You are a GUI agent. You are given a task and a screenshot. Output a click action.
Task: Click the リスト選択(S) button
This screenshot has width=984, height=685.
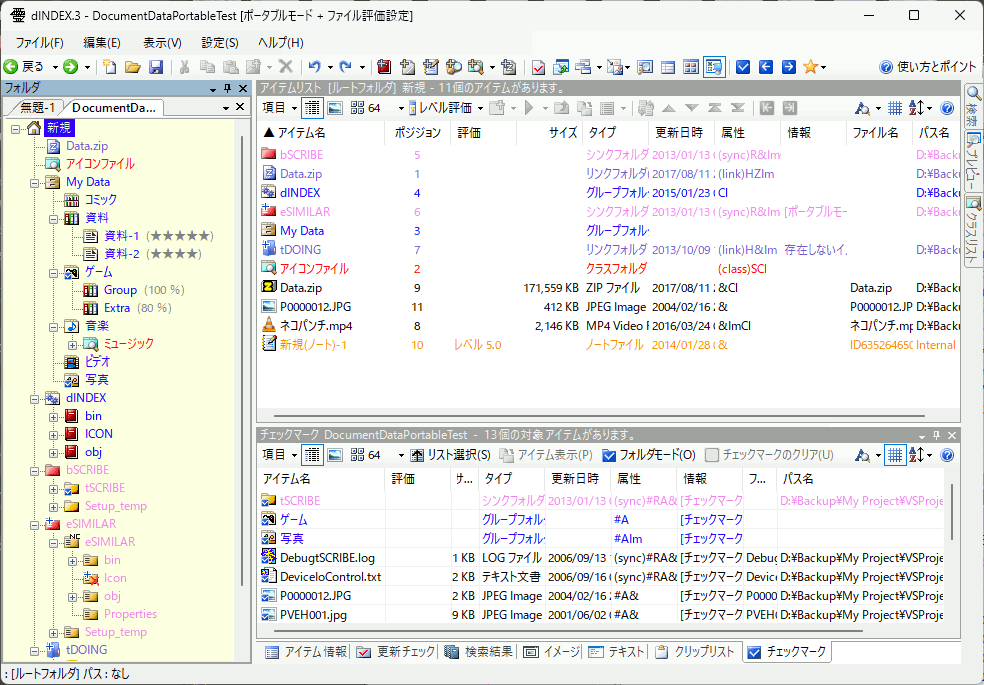pos(451,455)
